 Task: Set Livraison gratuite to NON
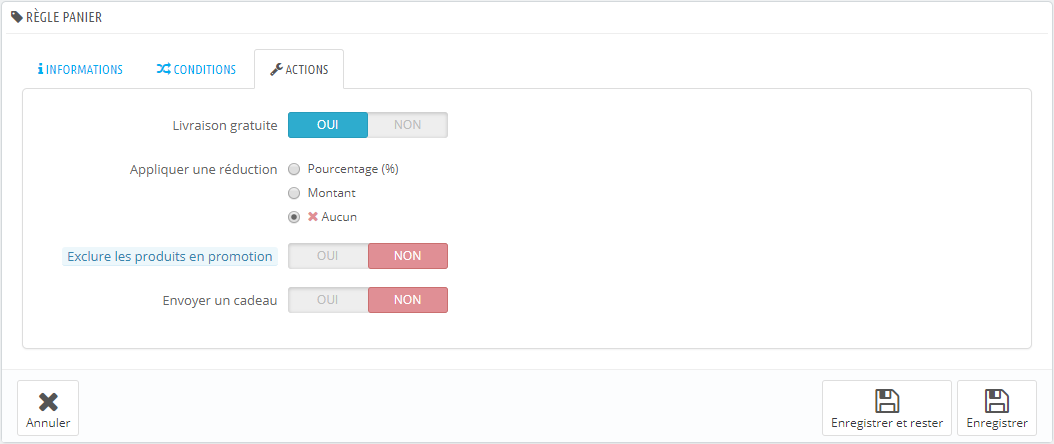tap(407, 125)
